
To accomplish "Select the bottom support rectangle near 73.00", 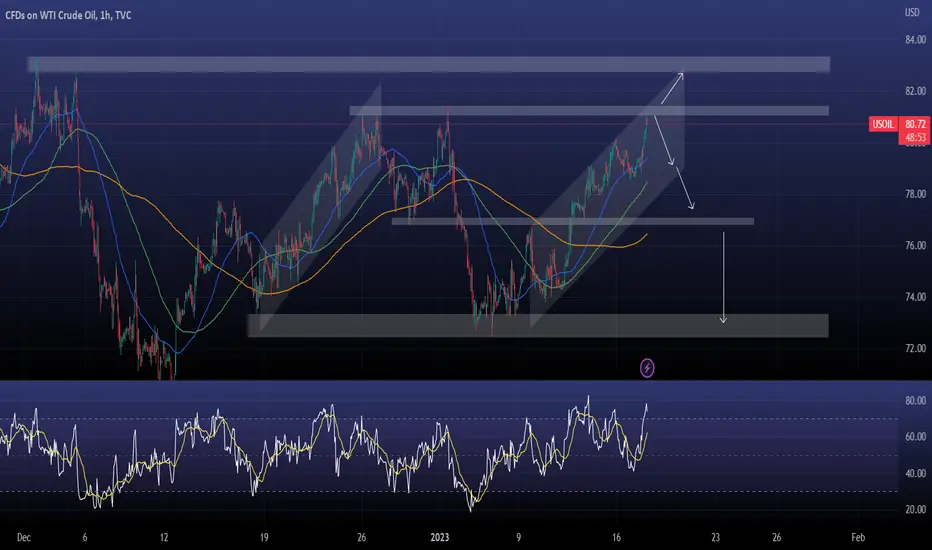I will point(538,325).
